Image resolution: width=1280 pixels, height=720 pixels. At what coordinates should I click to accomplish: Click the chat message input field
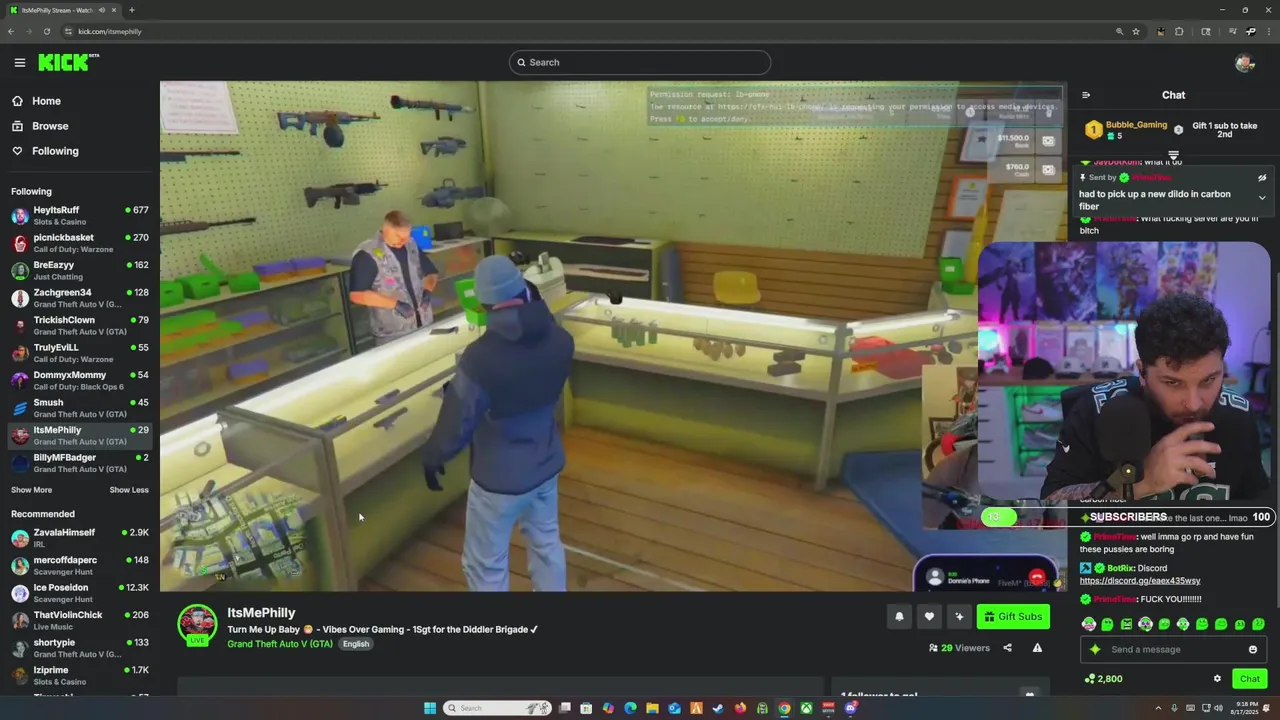click(1175, 650)
